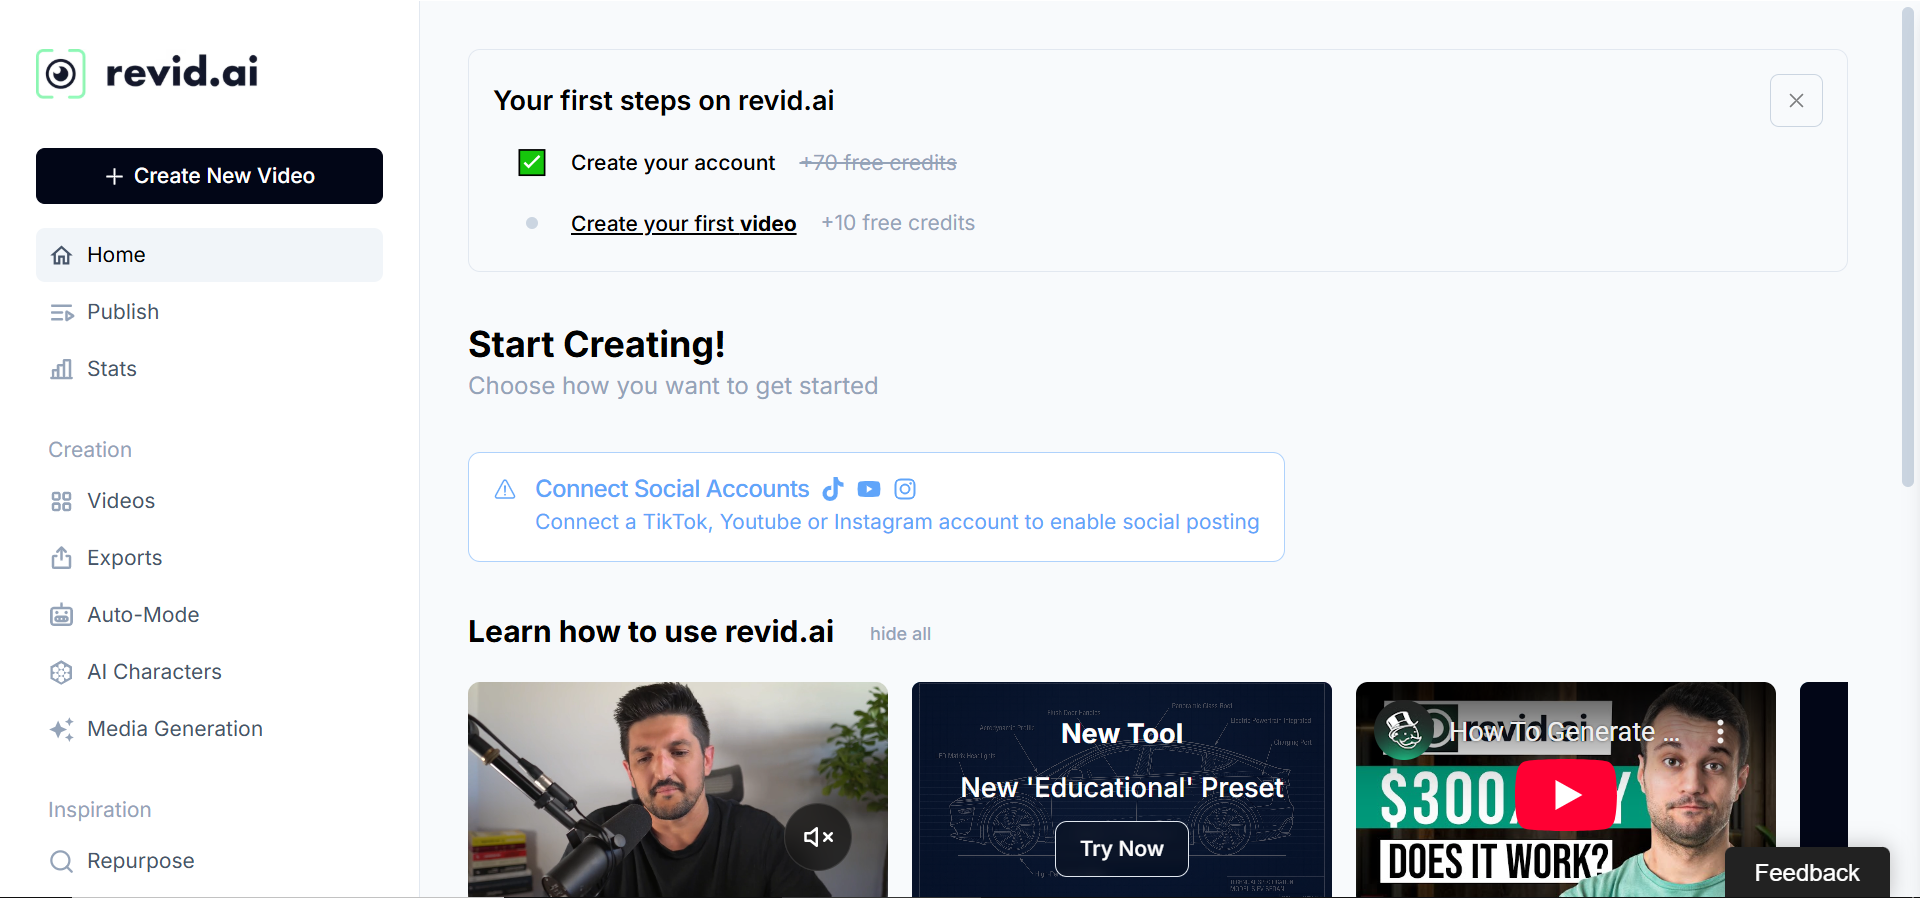The image size is (1920, 898).
Task: Click the Creation section label
Action: pyautogui.click(x=90, y=450)
